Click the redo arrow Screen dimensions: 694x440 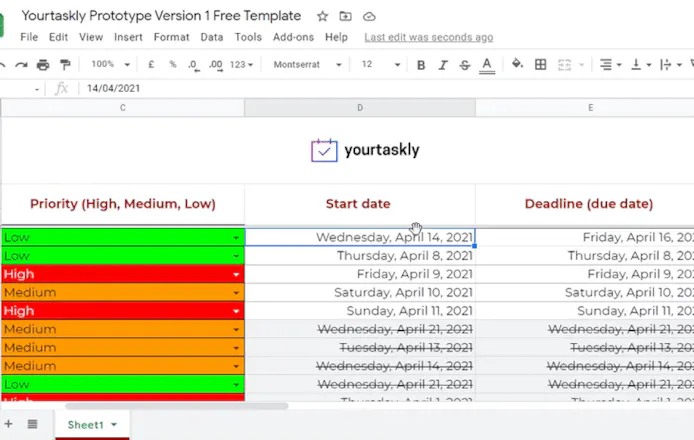click(21, 65)
